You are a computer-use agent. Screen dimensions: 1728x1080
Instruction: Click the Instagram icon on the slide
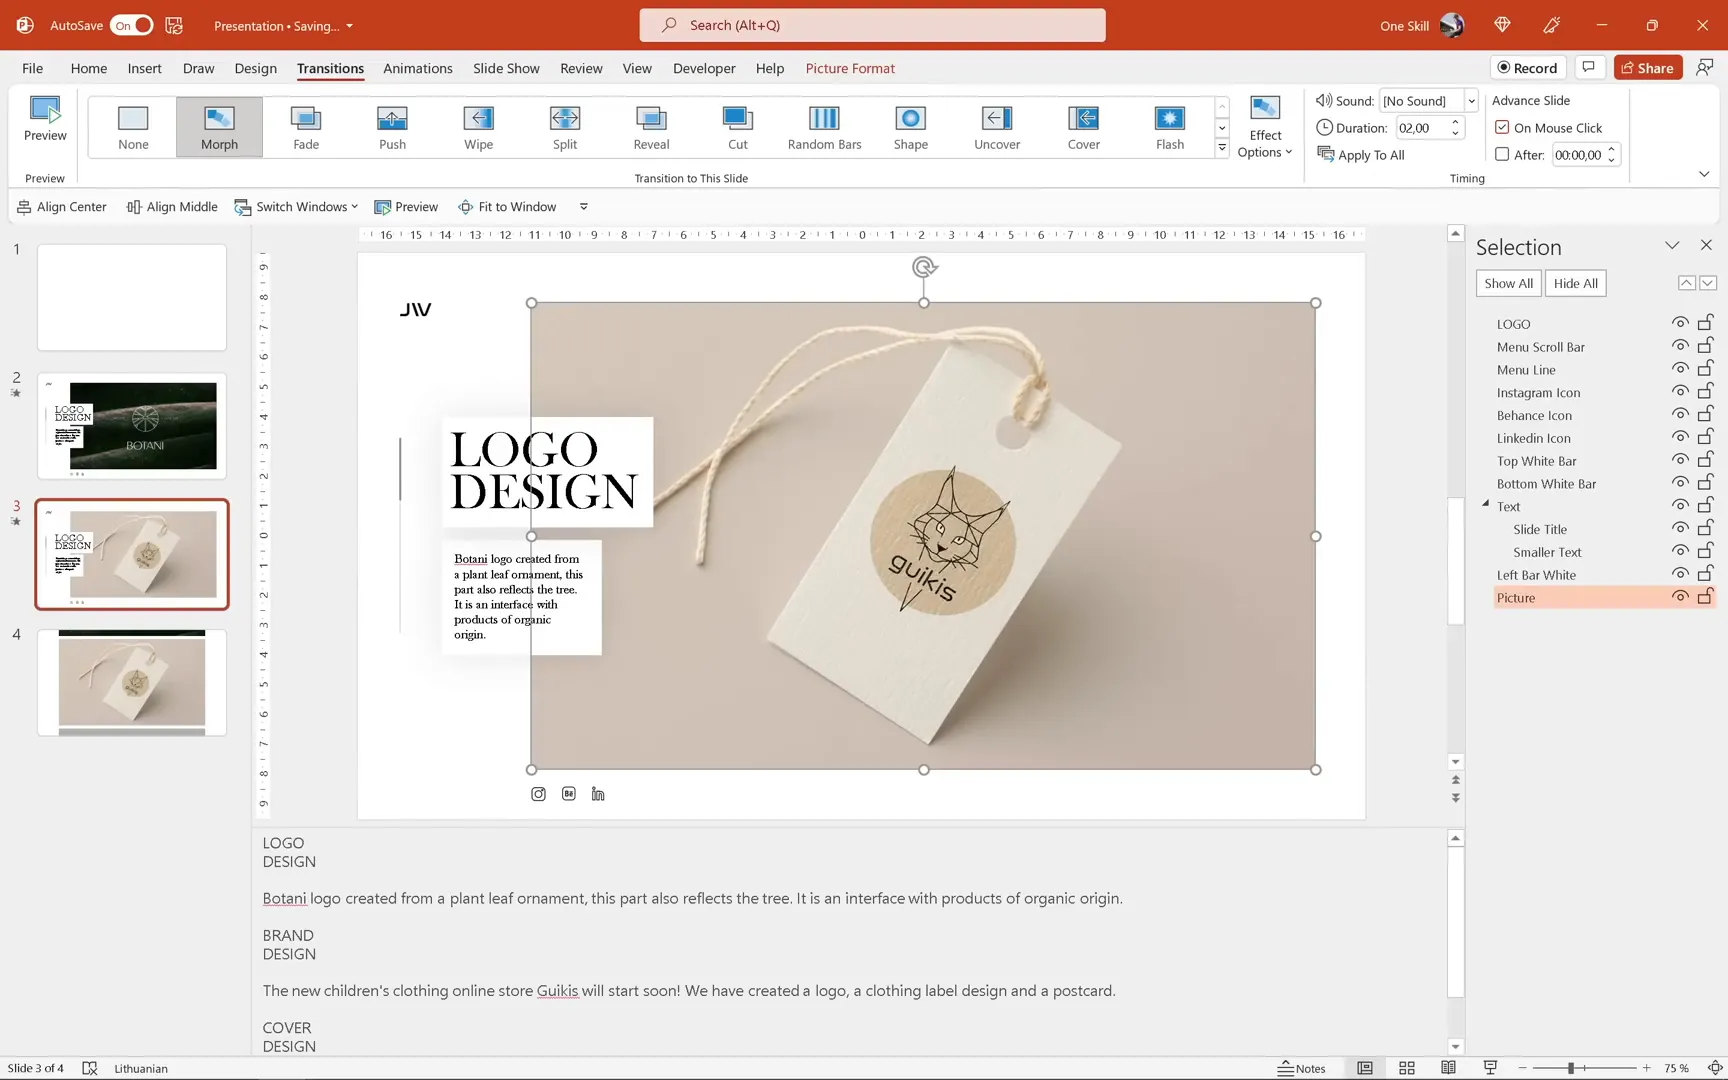coord(538,794)
